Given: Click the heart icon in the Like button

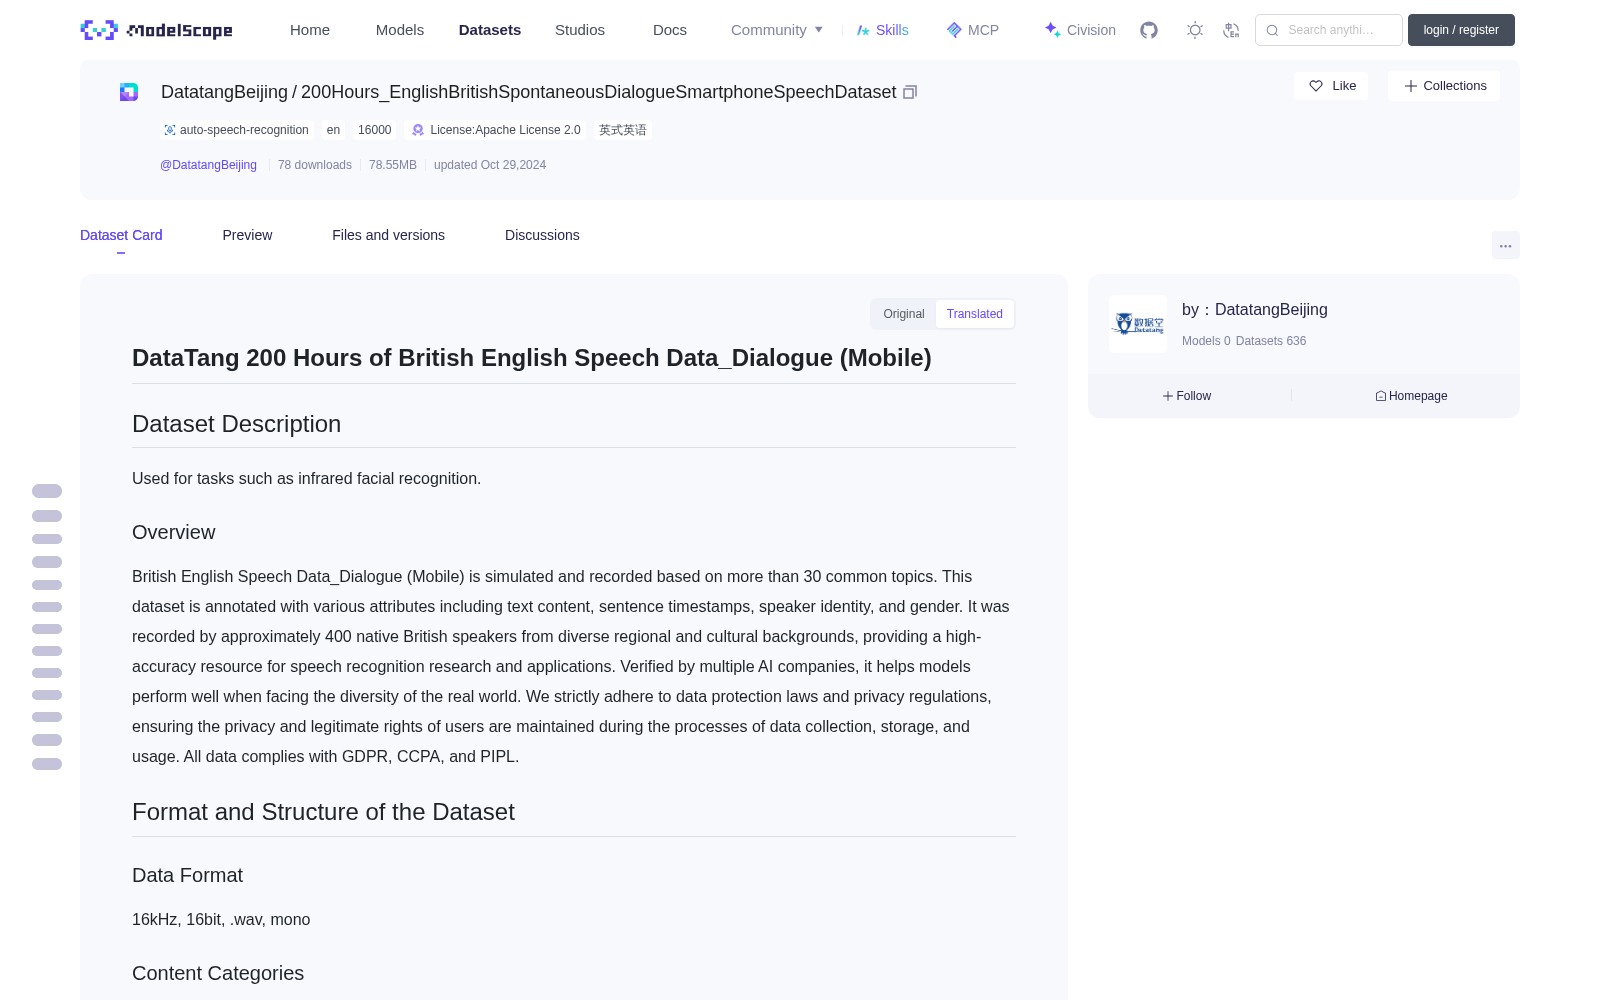Looking at the screenshot, I should [1316, 86].
